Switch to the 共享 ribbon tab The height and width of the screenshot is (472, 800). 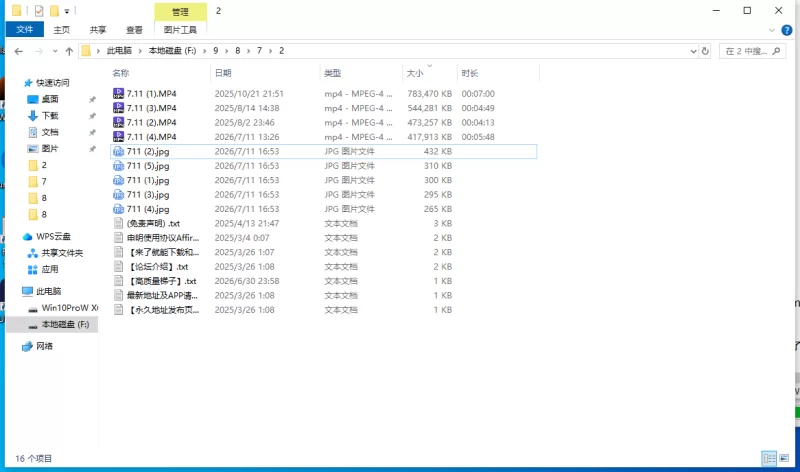(x=98, y=30)
